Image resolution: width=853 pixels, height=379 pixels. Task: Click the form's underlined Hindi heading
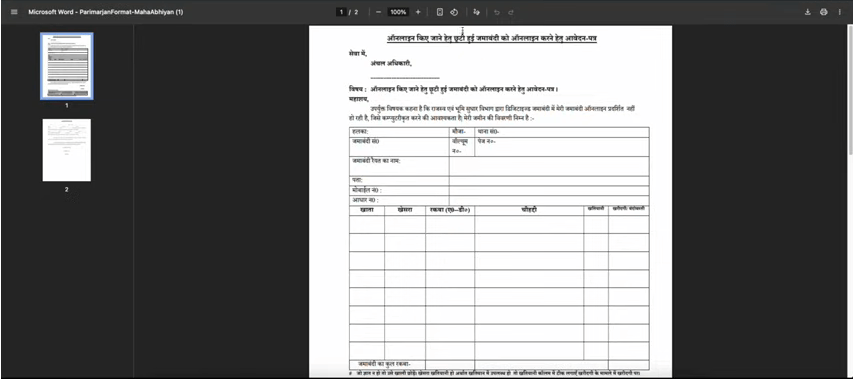point(492,38)
